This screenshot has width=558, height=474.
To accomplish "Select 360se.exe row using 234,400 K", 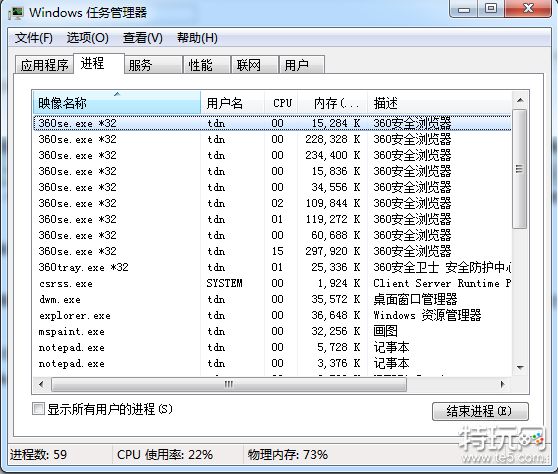I will tap(272, 155).
